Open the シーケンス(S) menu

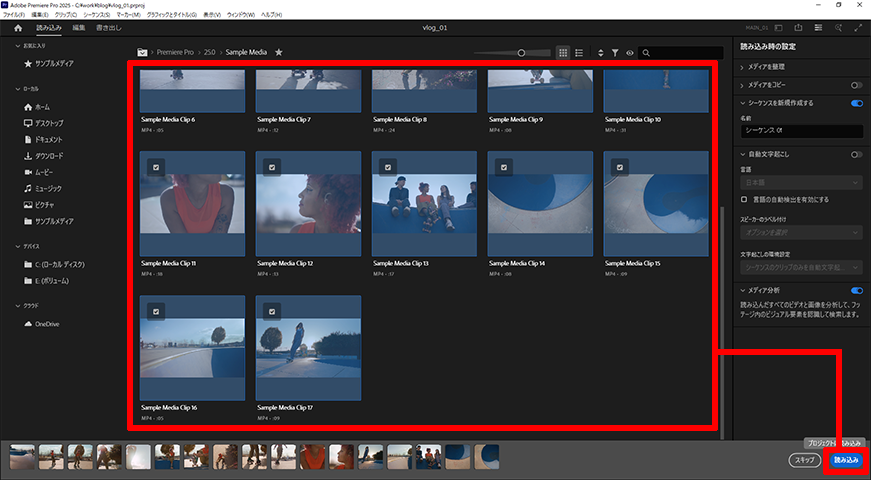96,16
